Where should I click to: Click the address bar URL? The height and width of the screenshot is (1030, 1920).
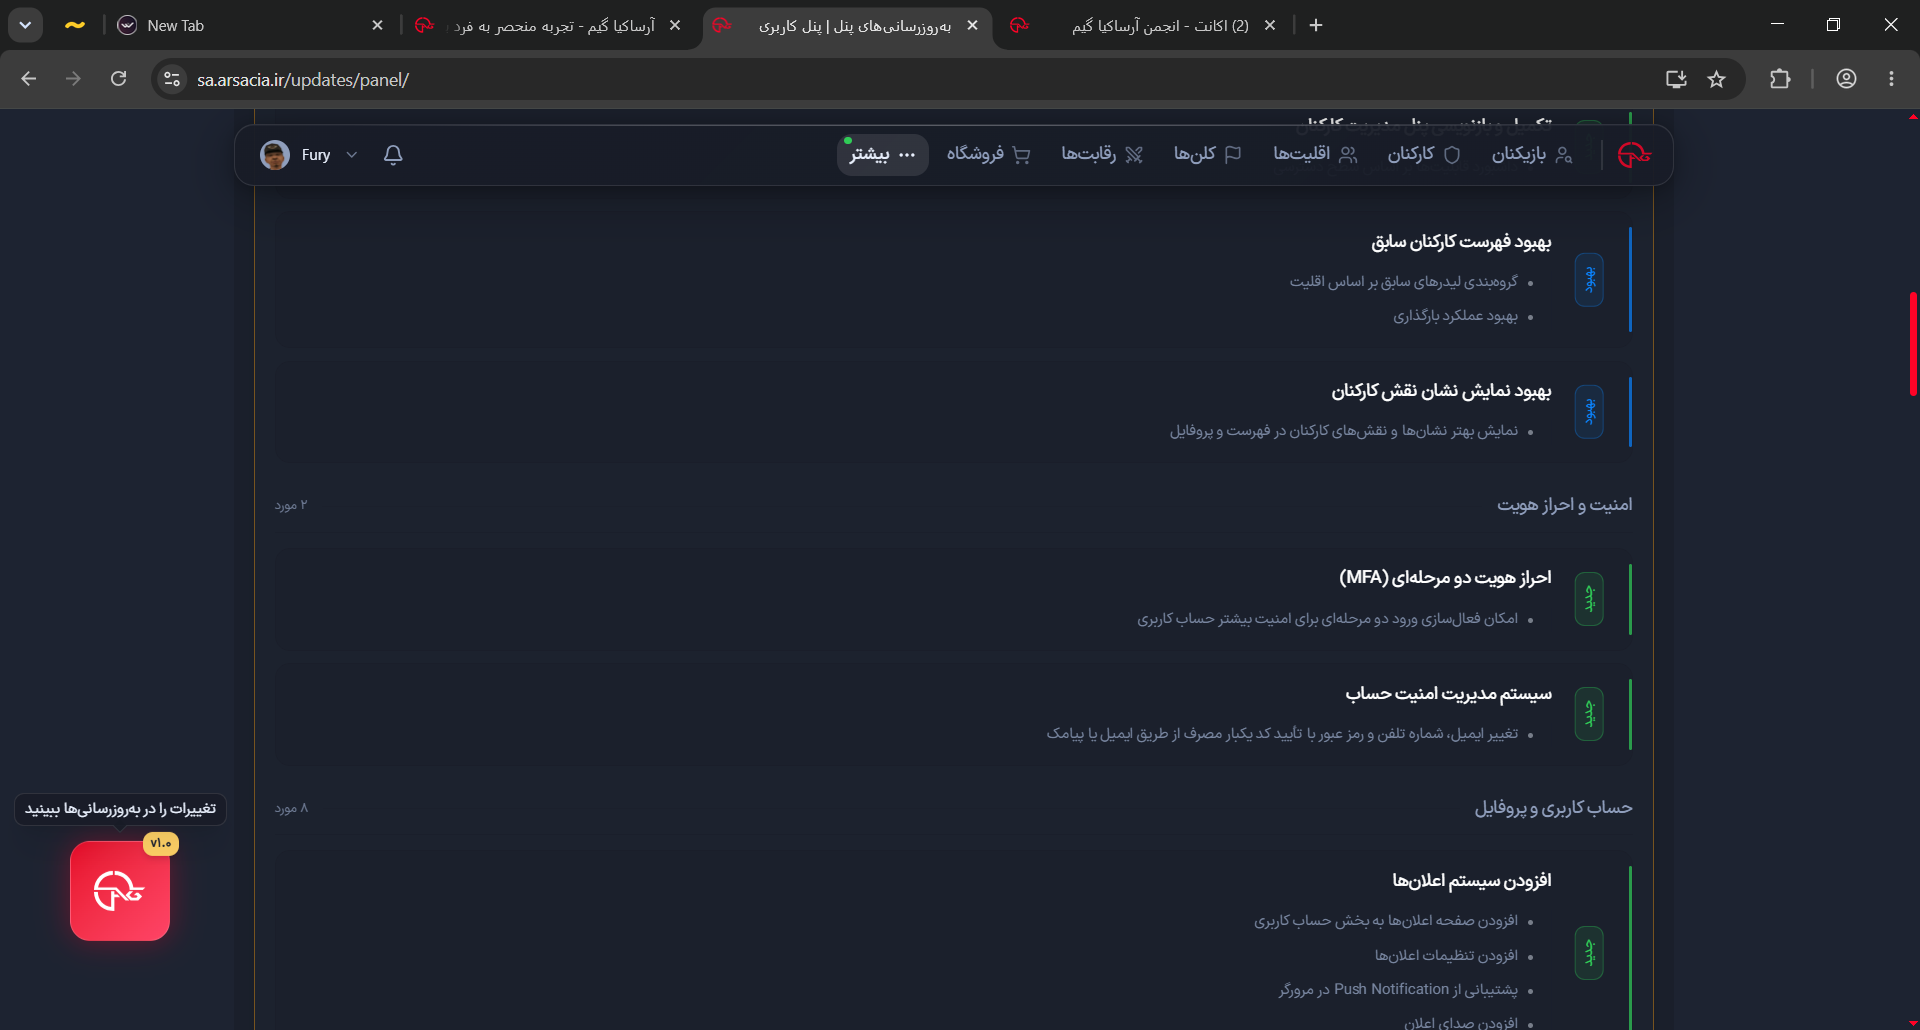coord(303,80)
